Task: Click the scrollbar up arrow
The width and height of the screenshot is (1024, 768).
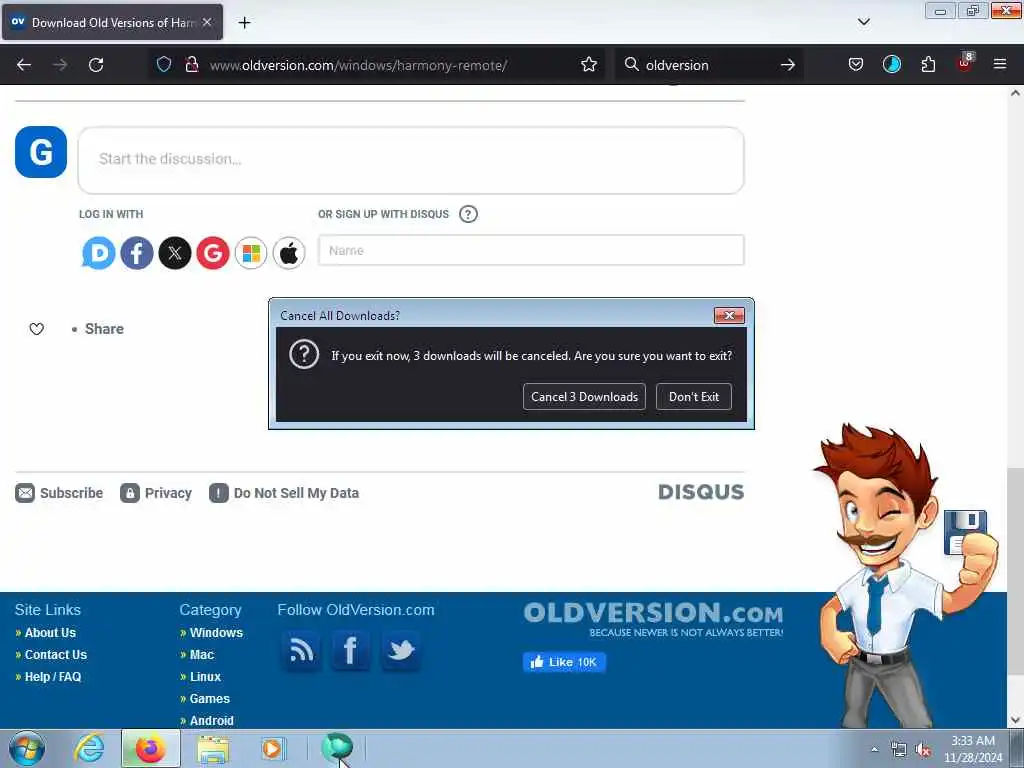Action: 1015,93
